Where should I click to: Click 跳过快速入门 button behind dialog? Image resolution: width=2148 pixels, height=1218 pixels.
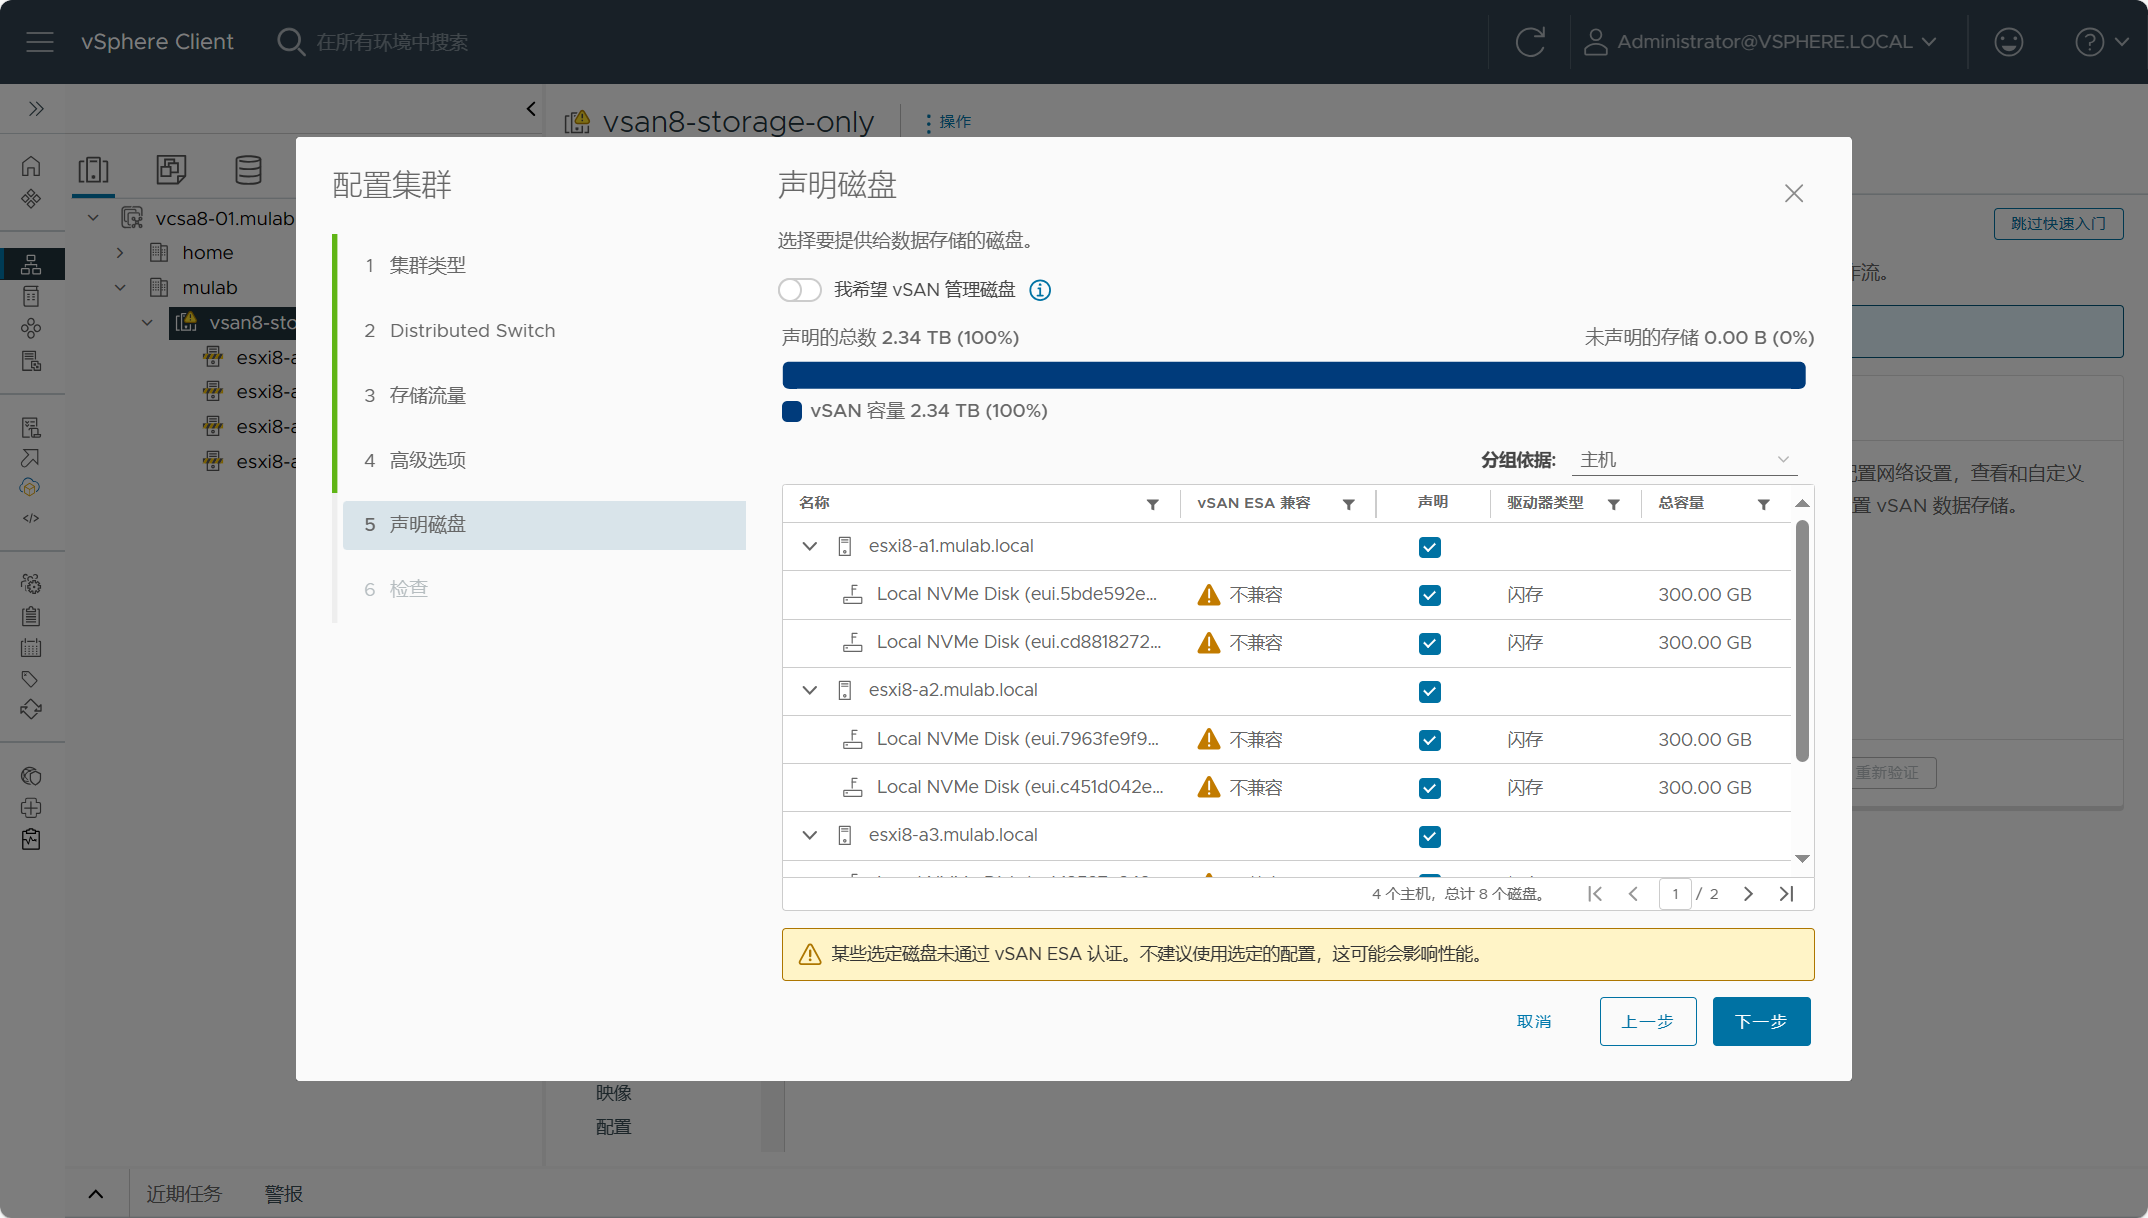point(2059,224)
